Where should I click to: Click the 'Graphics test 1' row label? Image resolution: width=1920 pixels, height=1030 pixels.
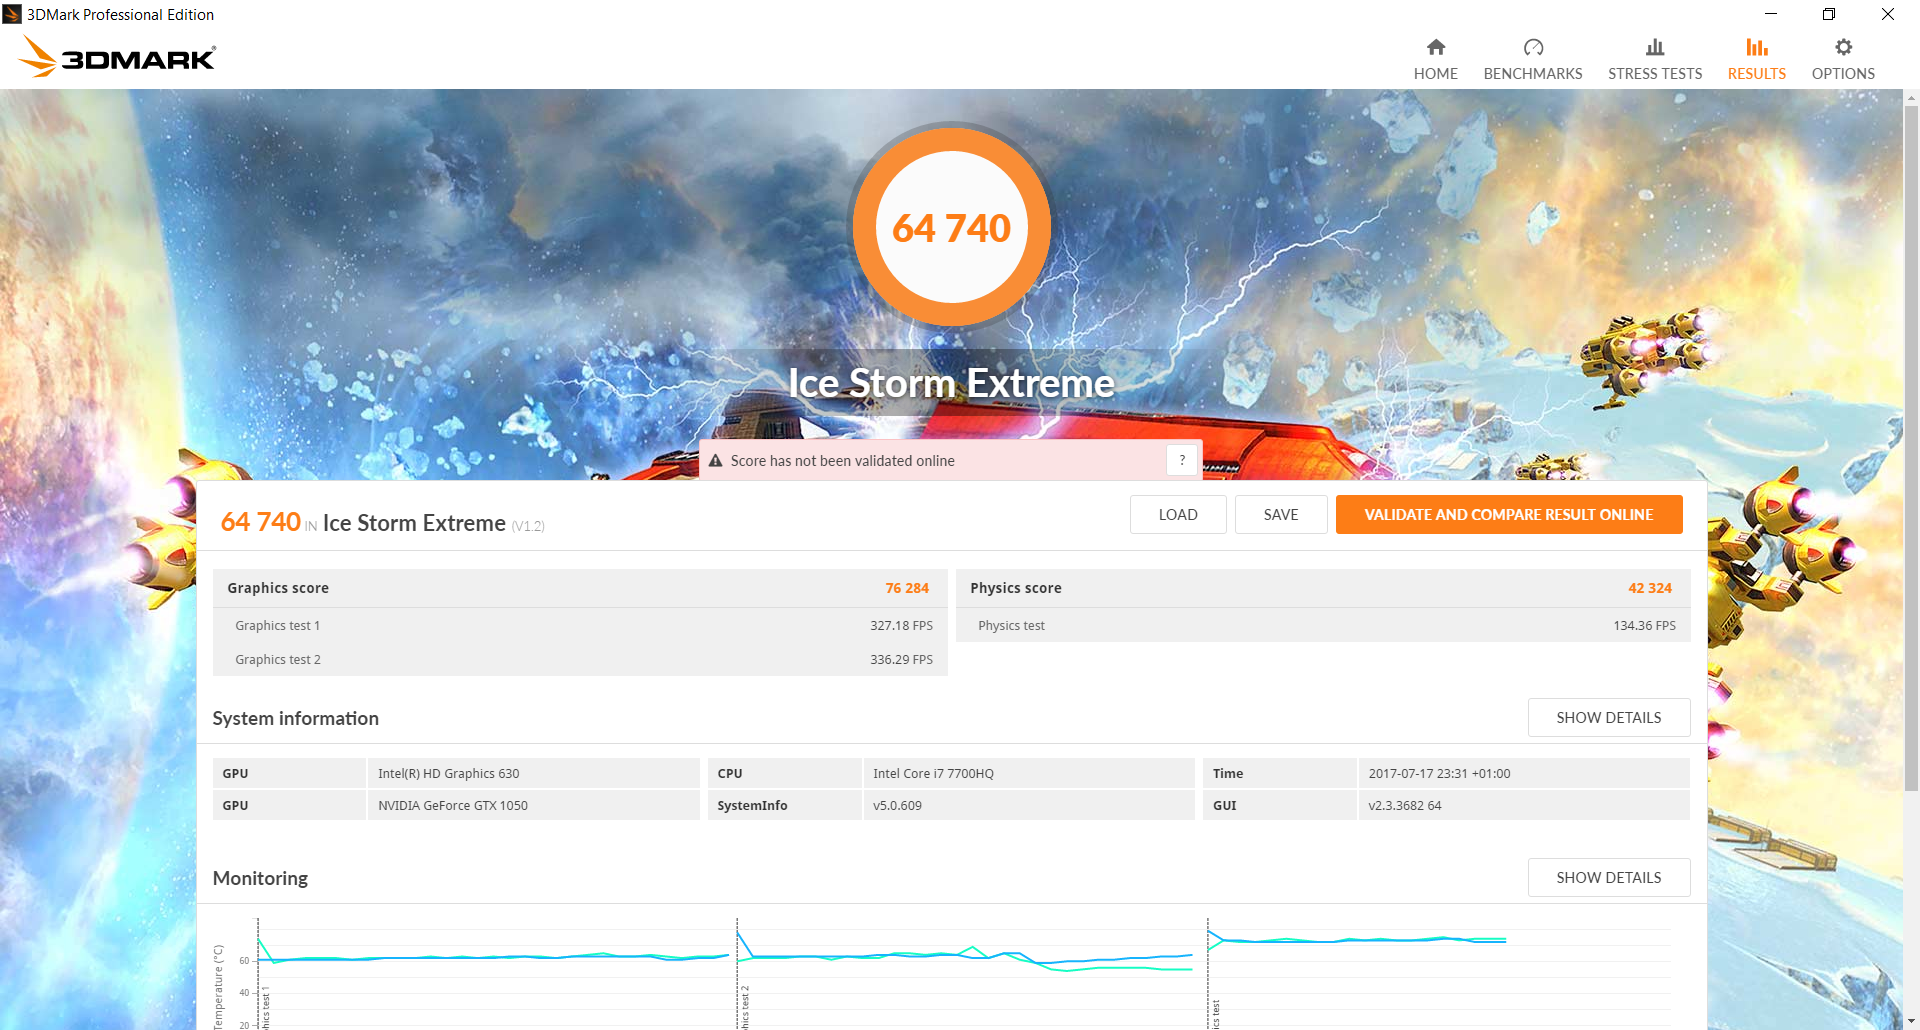pyautogui.click(x=278, y=626)
